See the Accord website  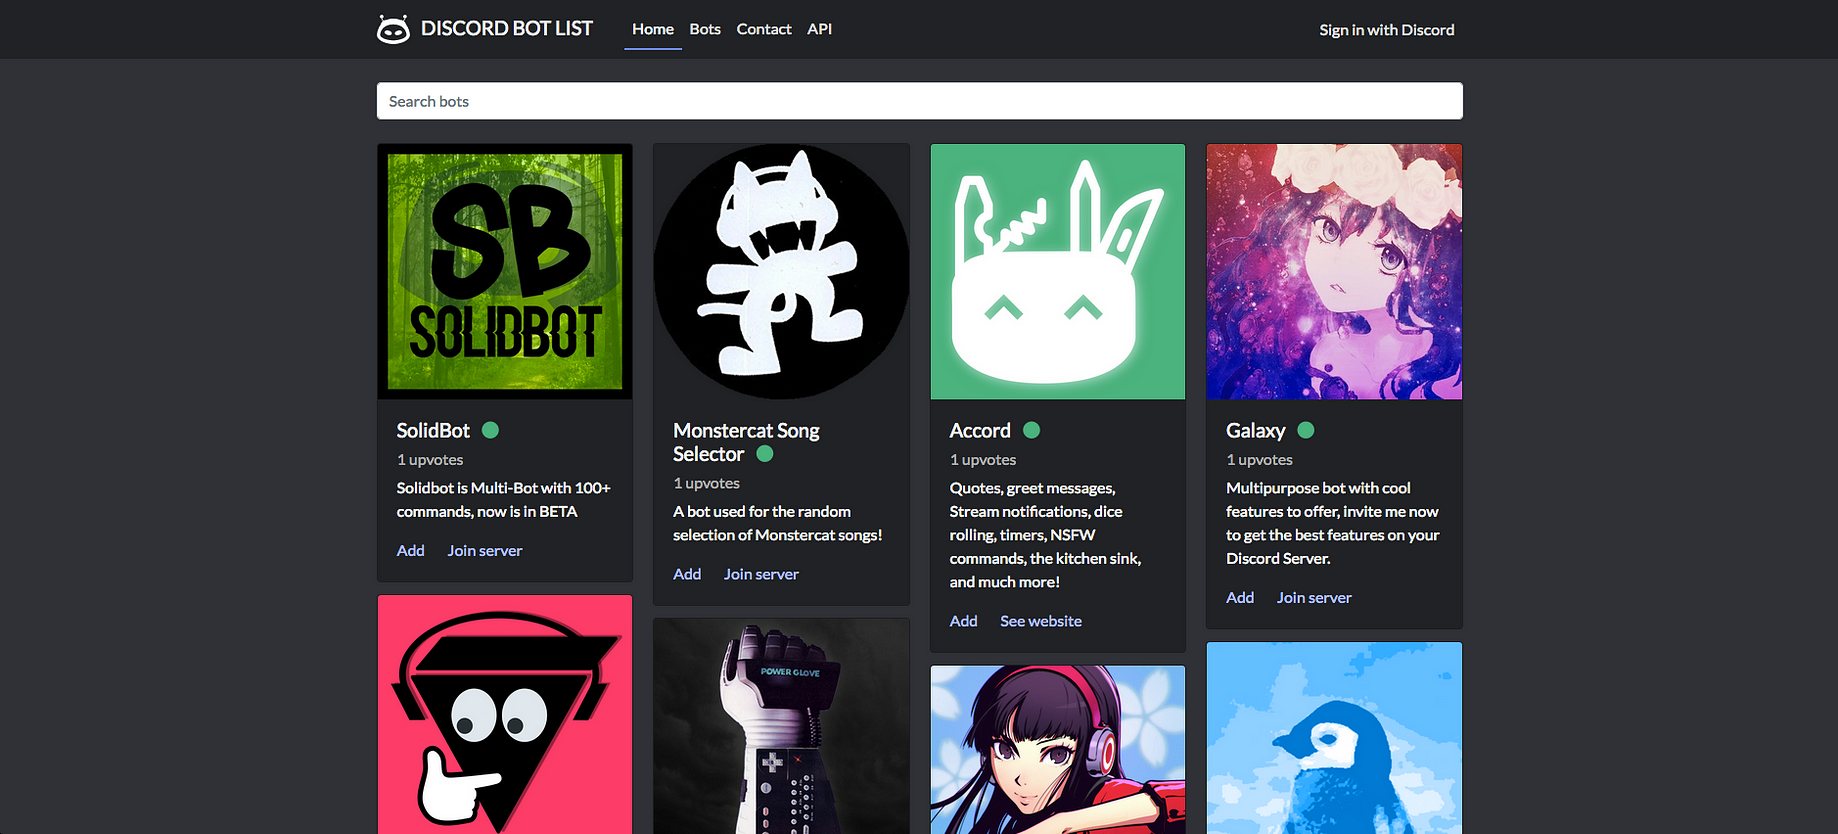tap(1041, 621)
